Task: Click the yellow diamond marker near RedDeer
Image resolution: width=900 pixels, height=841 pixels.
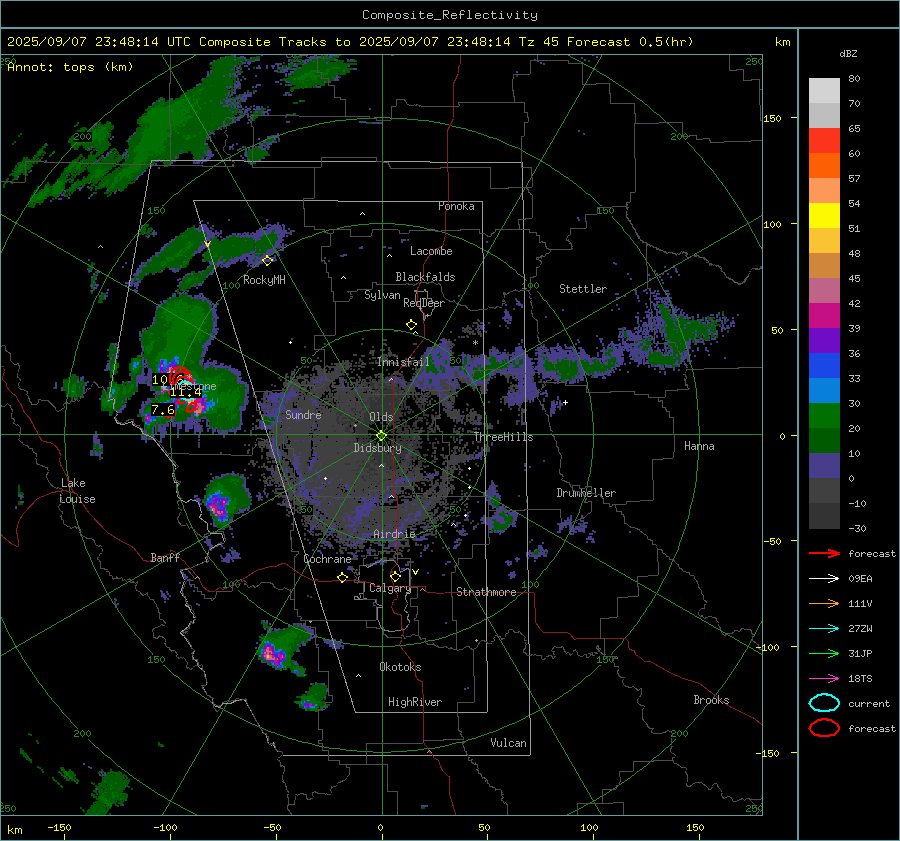Action: [411, 325]
